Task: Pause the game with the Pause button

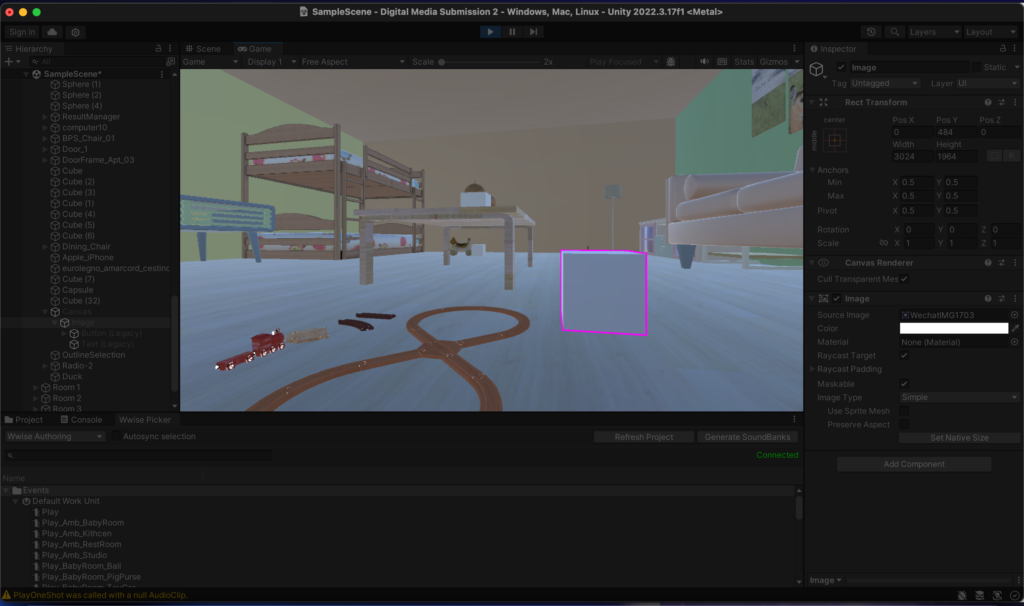Action: coord(512,32)
